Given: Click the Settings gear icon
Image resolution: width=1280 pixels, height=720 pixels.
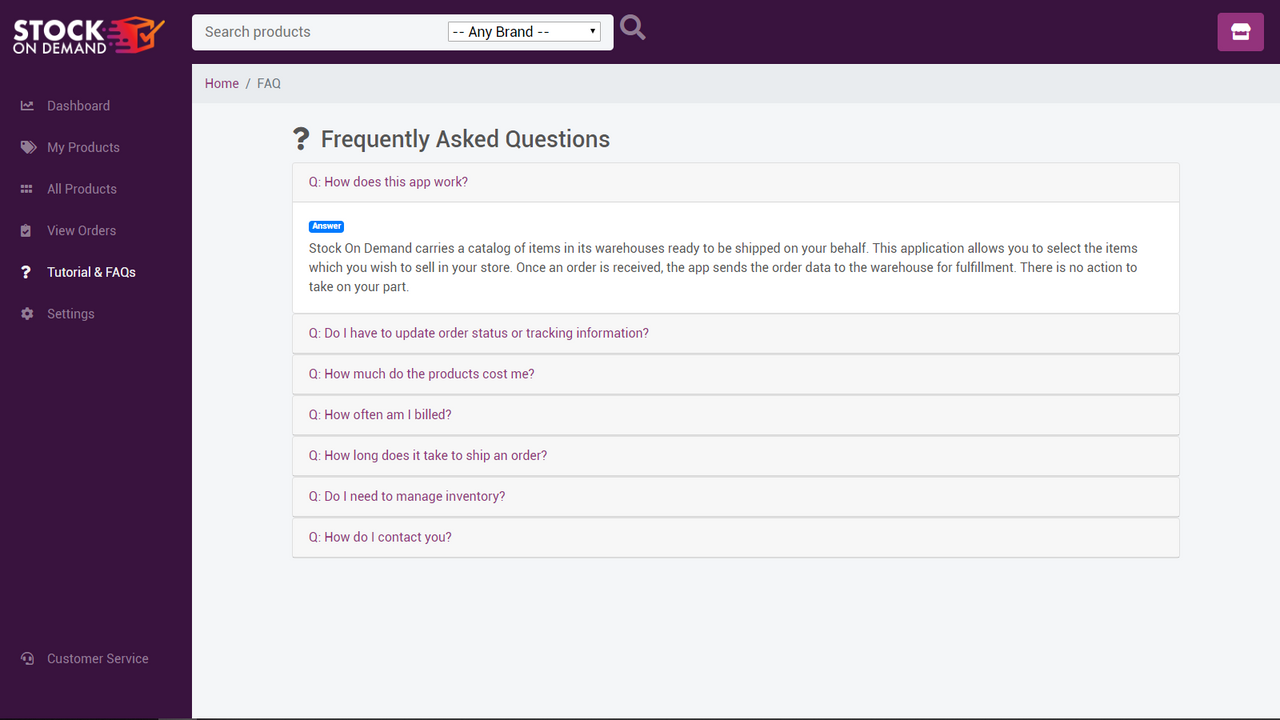Looking at the screenshot, I should click(x=27, y=314).
